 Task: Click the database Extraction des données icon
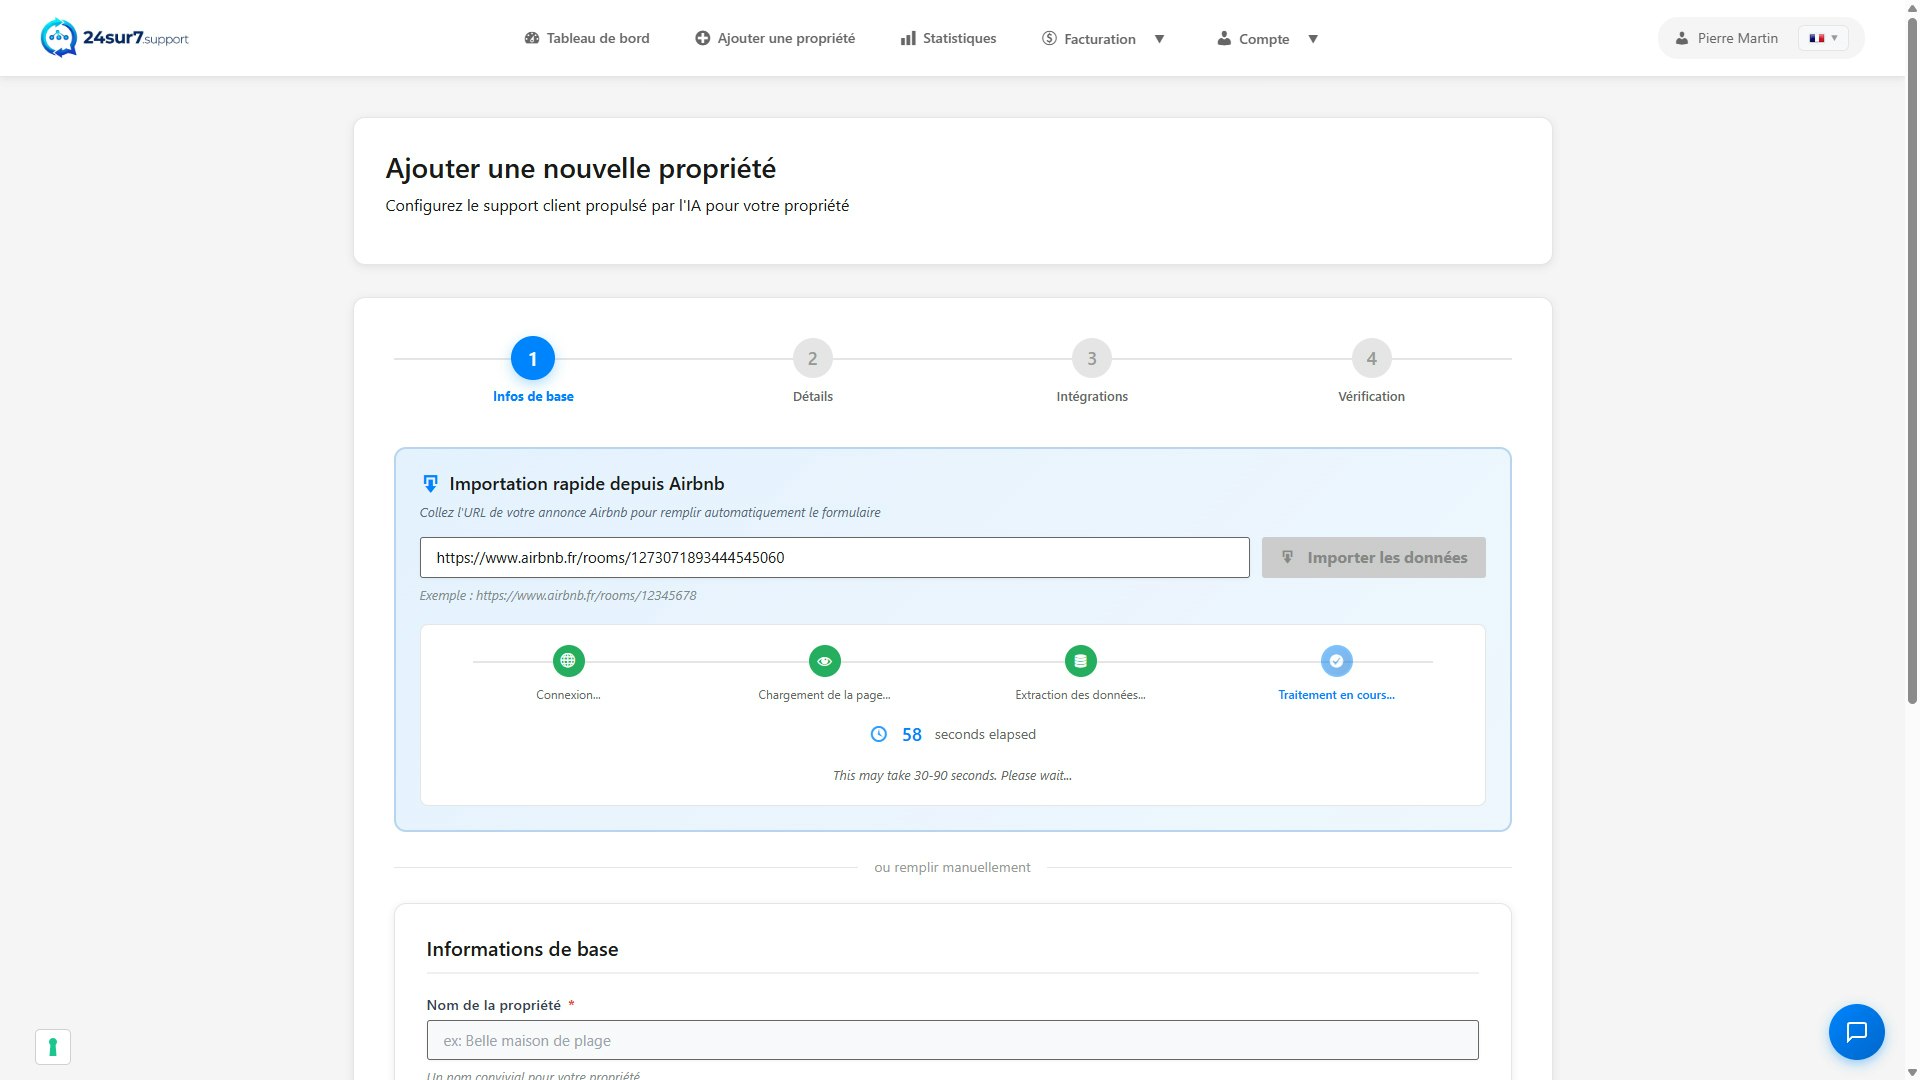(x=1080, y=660)
